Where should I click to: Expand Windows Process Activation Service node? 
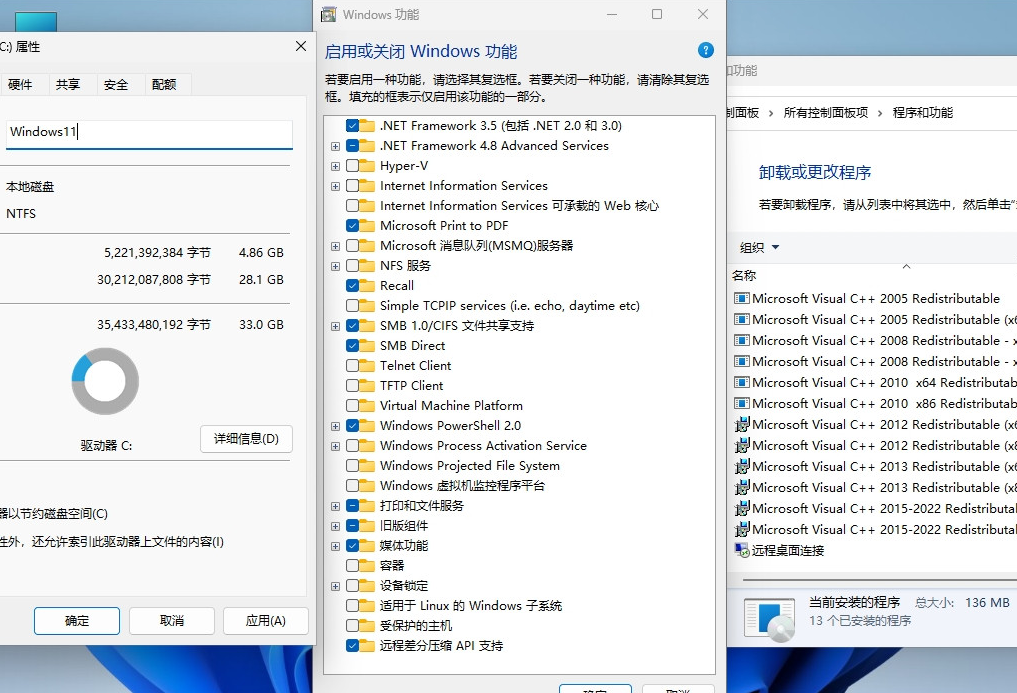pos(335,446)
